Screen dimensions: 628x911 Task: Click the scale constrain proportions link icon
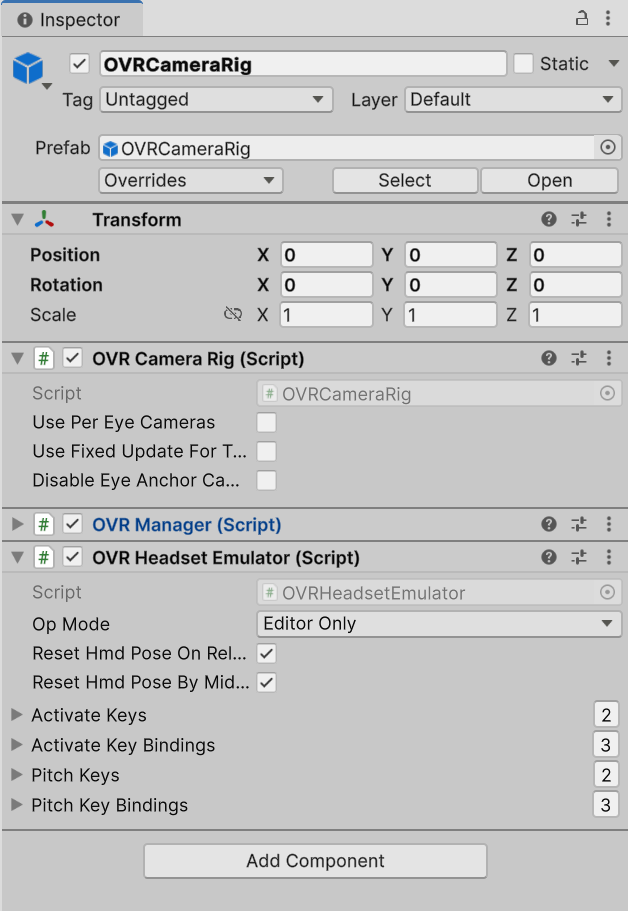[233, 315]
